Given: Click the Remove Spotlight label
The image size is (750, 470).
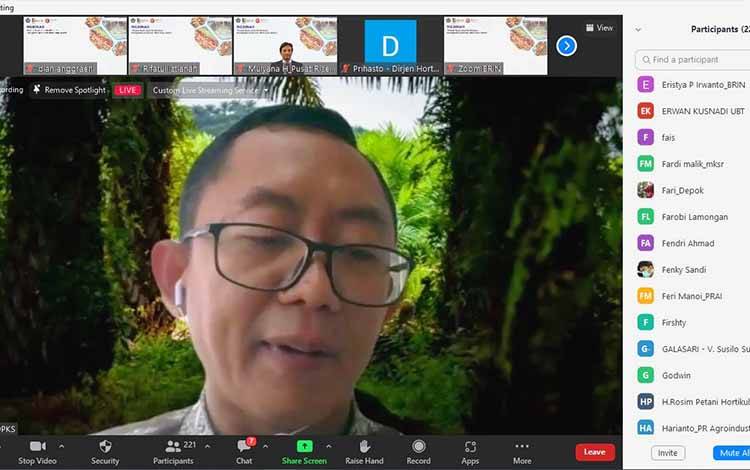Looking at the screenshot, I should coord(75,90).
